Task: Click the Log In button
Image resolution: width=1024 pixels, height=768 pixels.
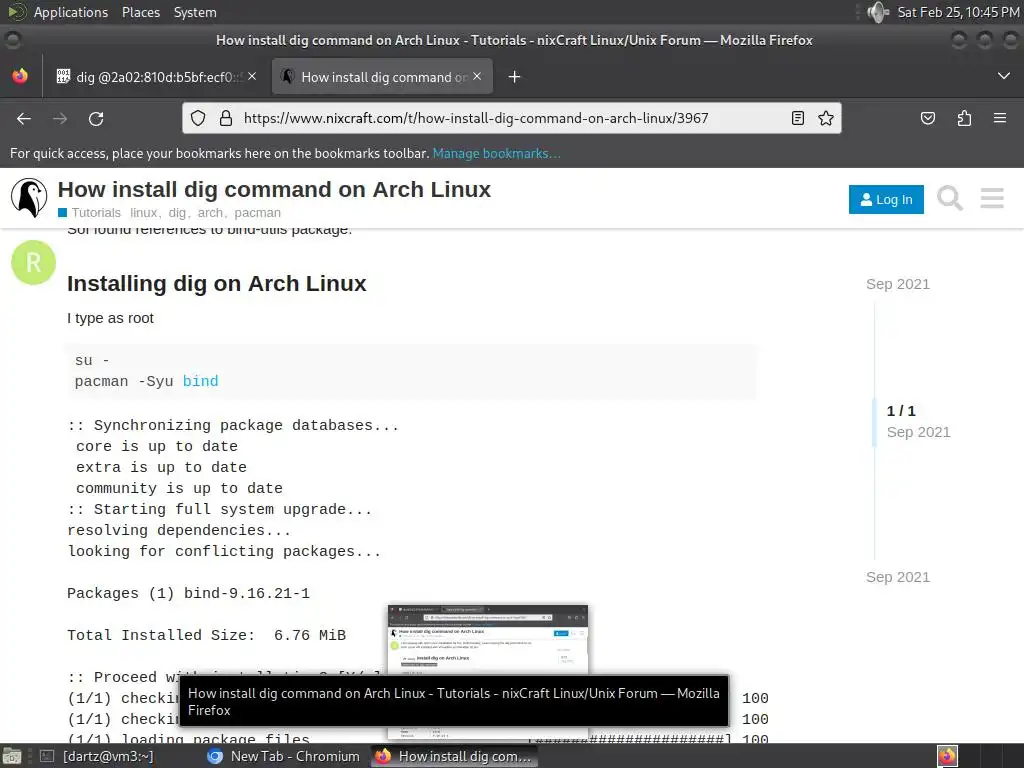Action: coord(886,199)
